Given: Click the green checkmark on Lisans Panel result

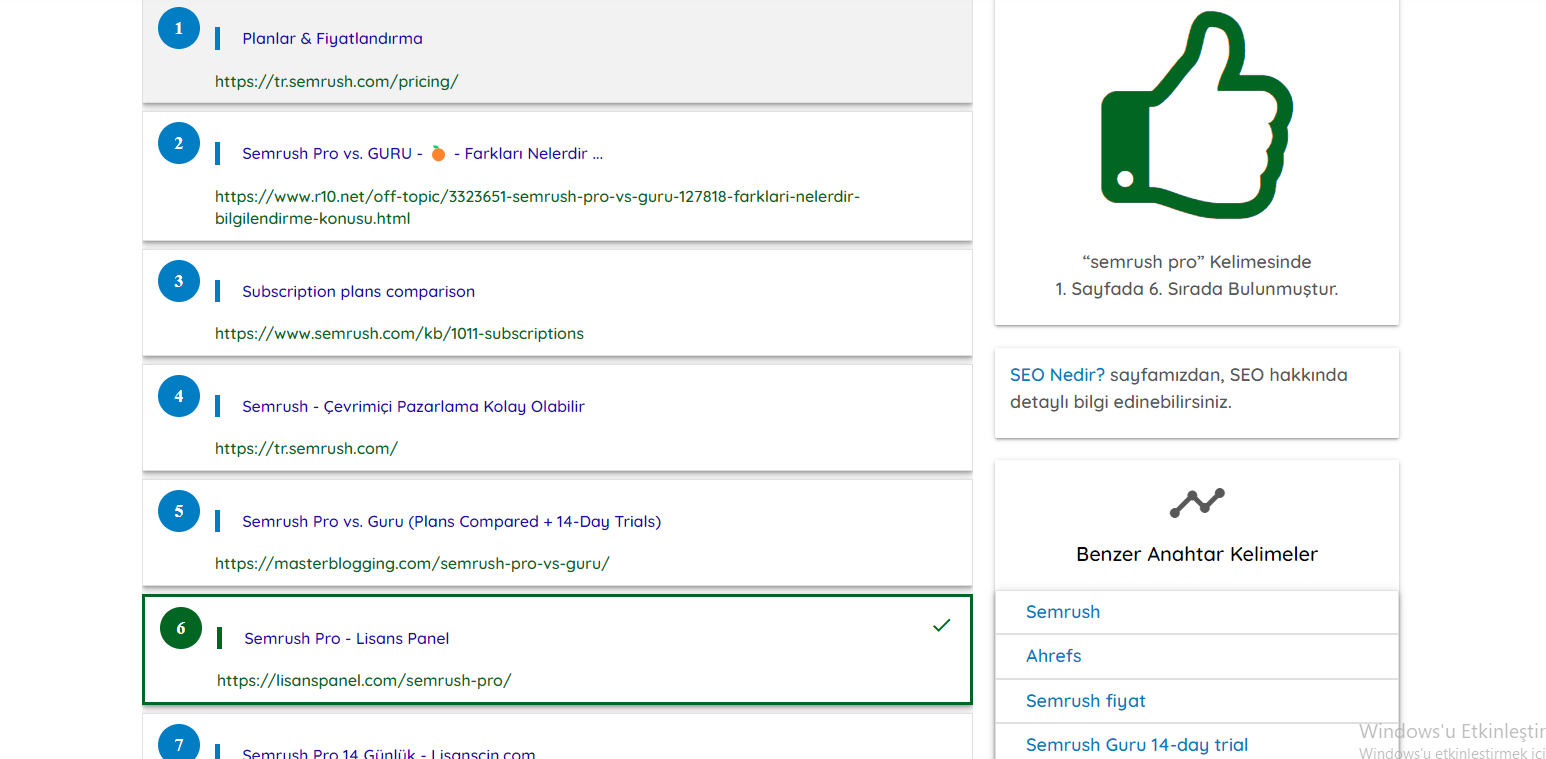Looking at the screenshot, I should (x=941, y=625).
